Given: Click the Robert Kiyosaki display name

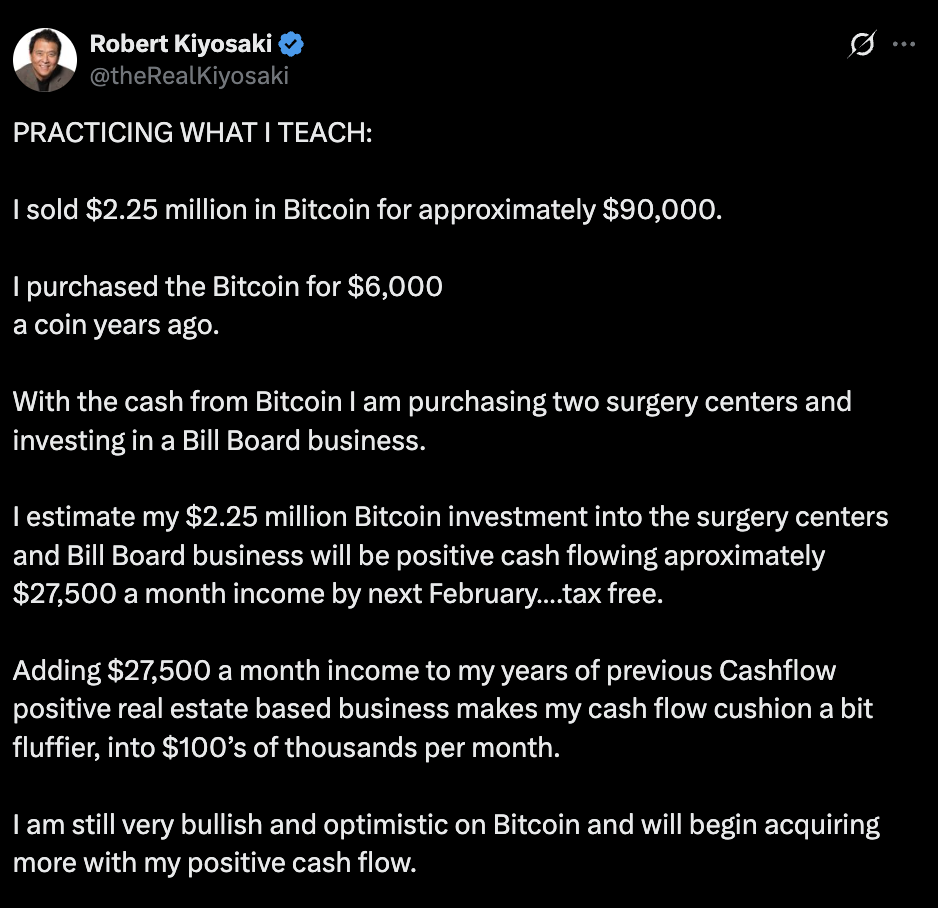Looking at the screenshot, I should [x=180, y=44].
